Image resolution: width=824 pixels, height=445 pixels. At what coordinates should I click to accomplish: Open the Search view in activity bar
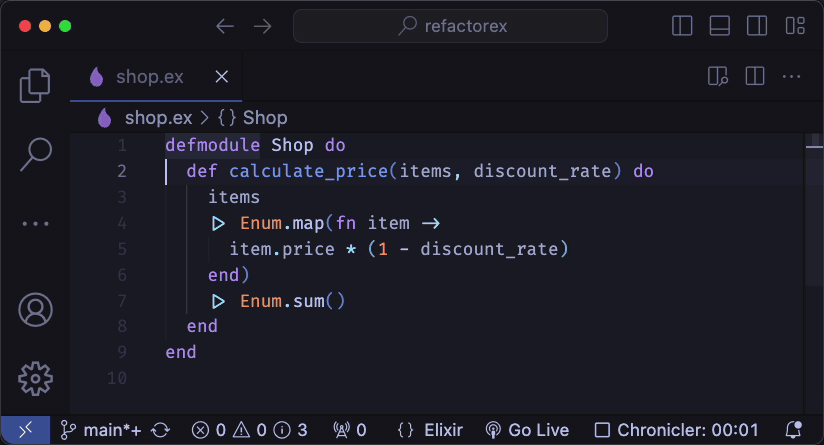click(35, 153)
